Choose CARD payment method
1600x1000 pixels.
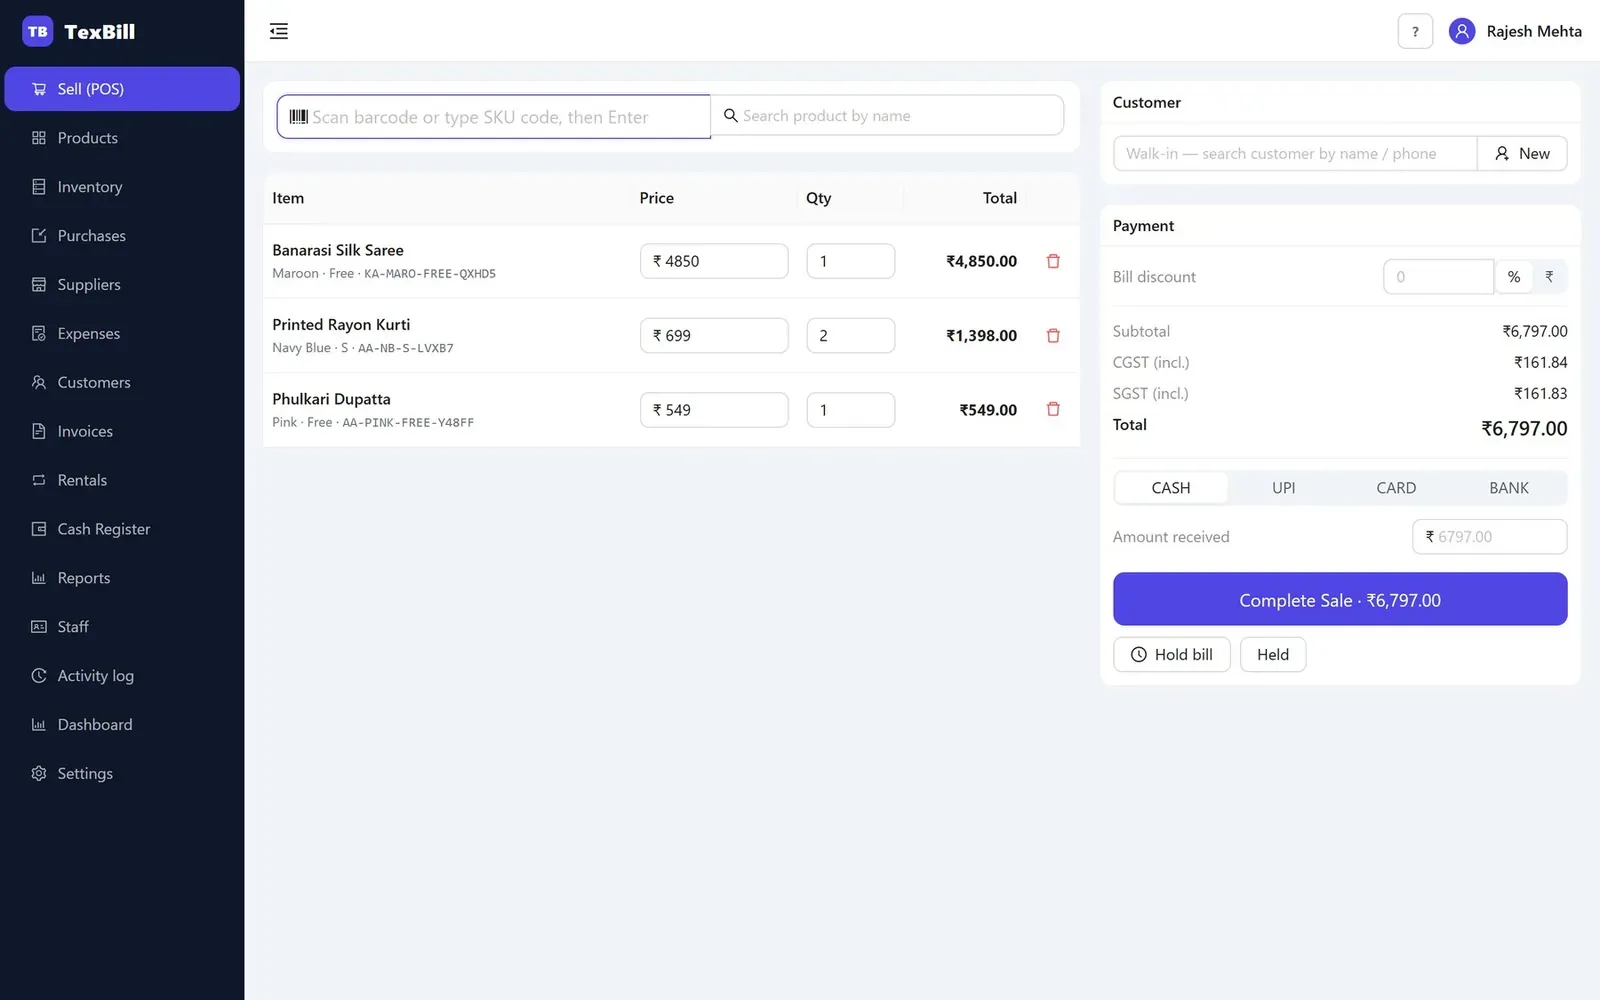pos(1396,488)
